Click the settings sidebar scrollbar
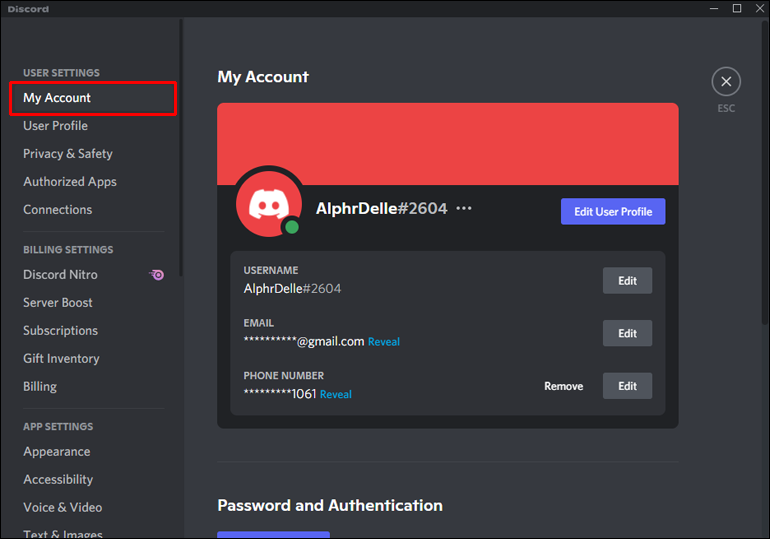Image resolution: width=770 pixels, height=539 pixels. pos(181,150)
